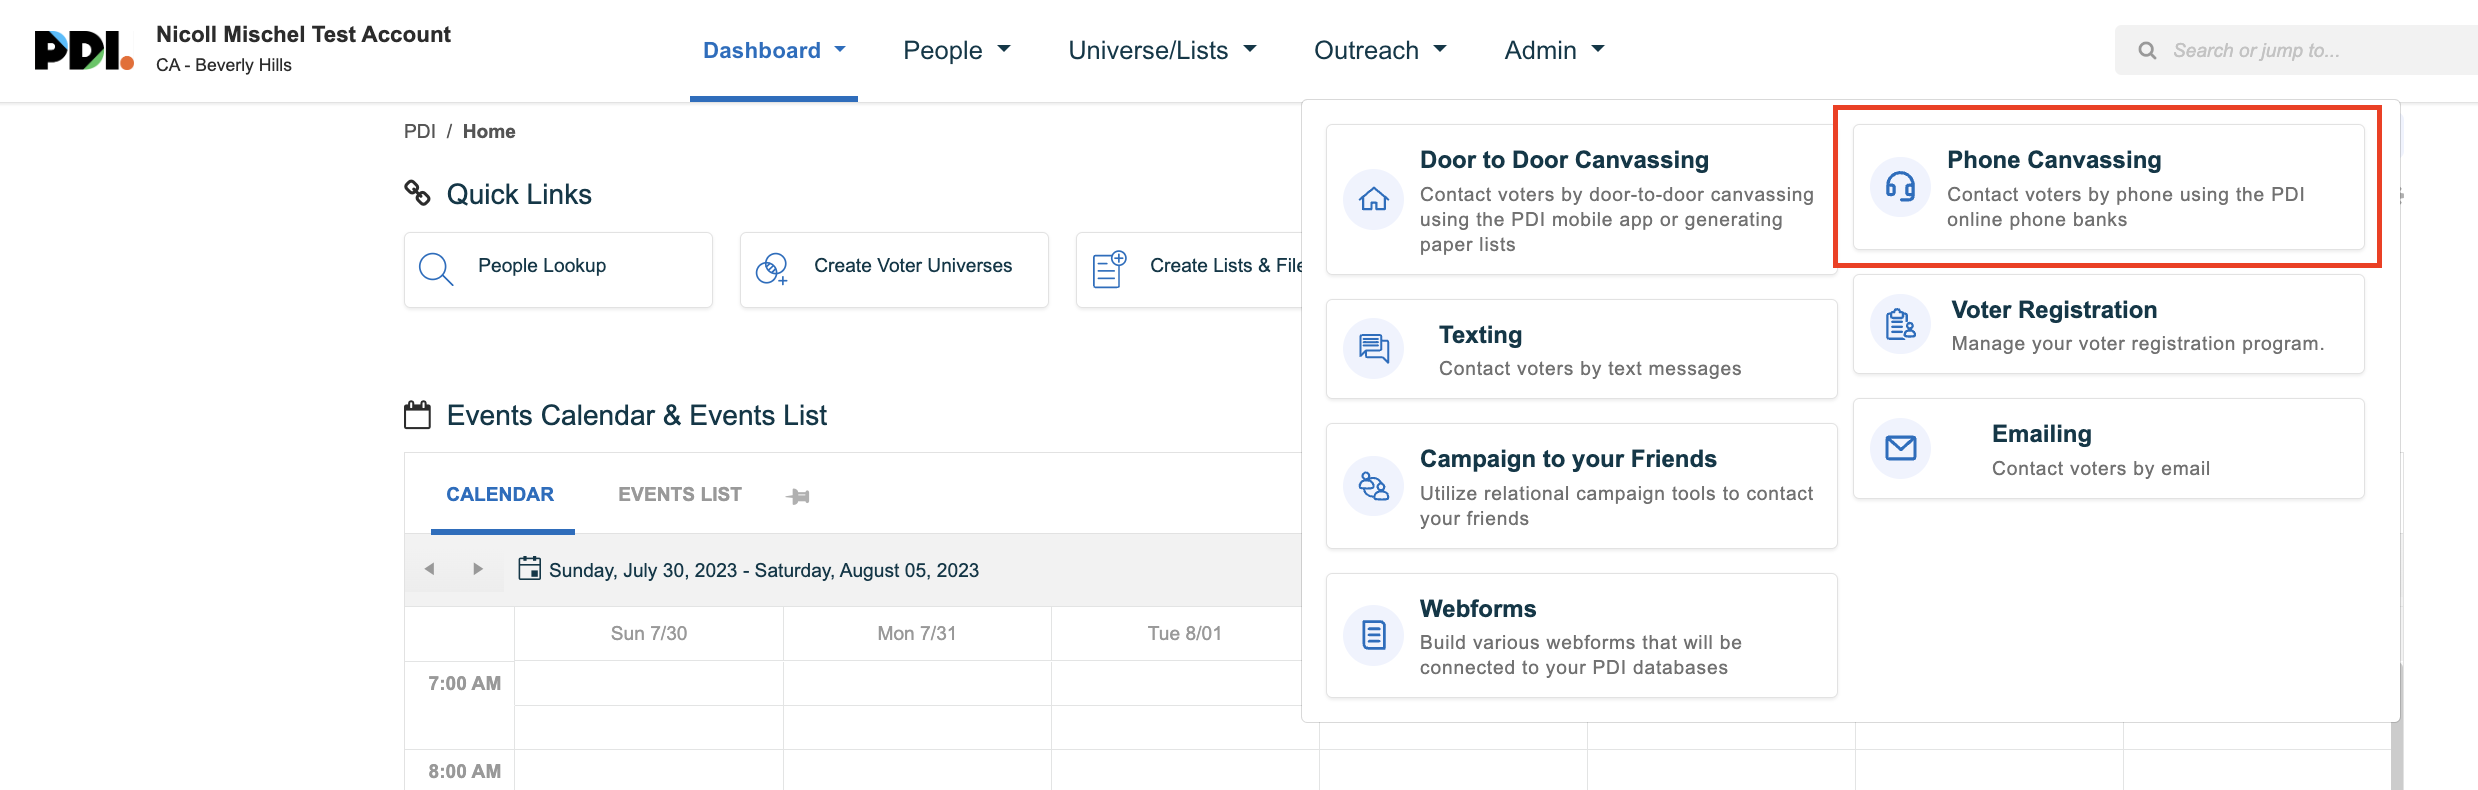Screen dimensions: 2478x790
Task: Go to next week in calendar
Action: pyautogui.click(x=478, y=569)
